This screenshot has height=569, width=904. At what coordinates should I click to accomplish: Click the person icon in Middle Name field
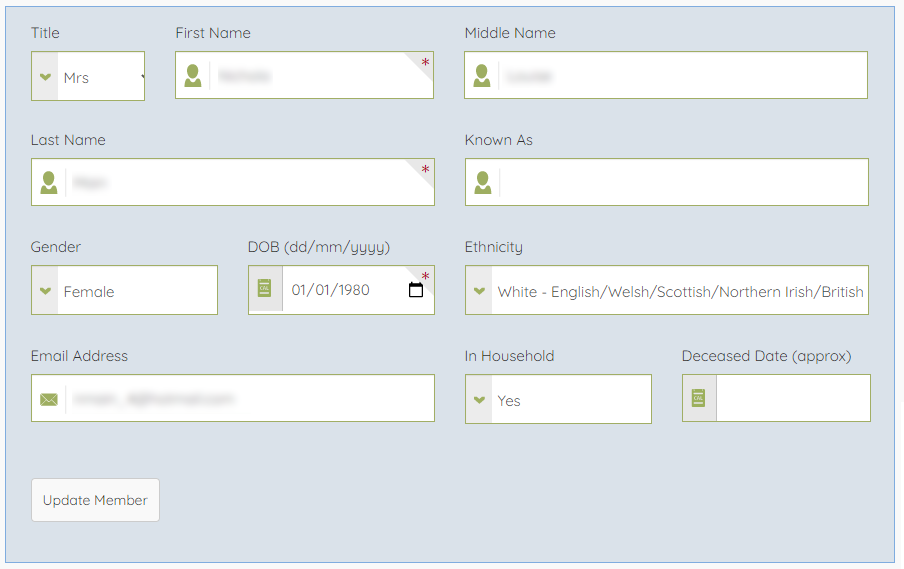click(x=482, y=76)
